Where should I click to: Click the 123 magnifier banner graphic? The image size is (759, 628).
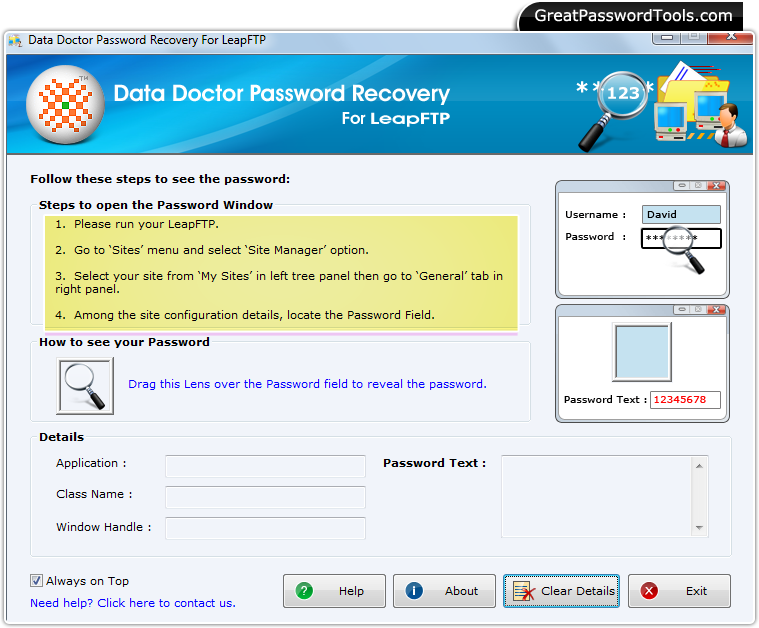pos(615,110)
